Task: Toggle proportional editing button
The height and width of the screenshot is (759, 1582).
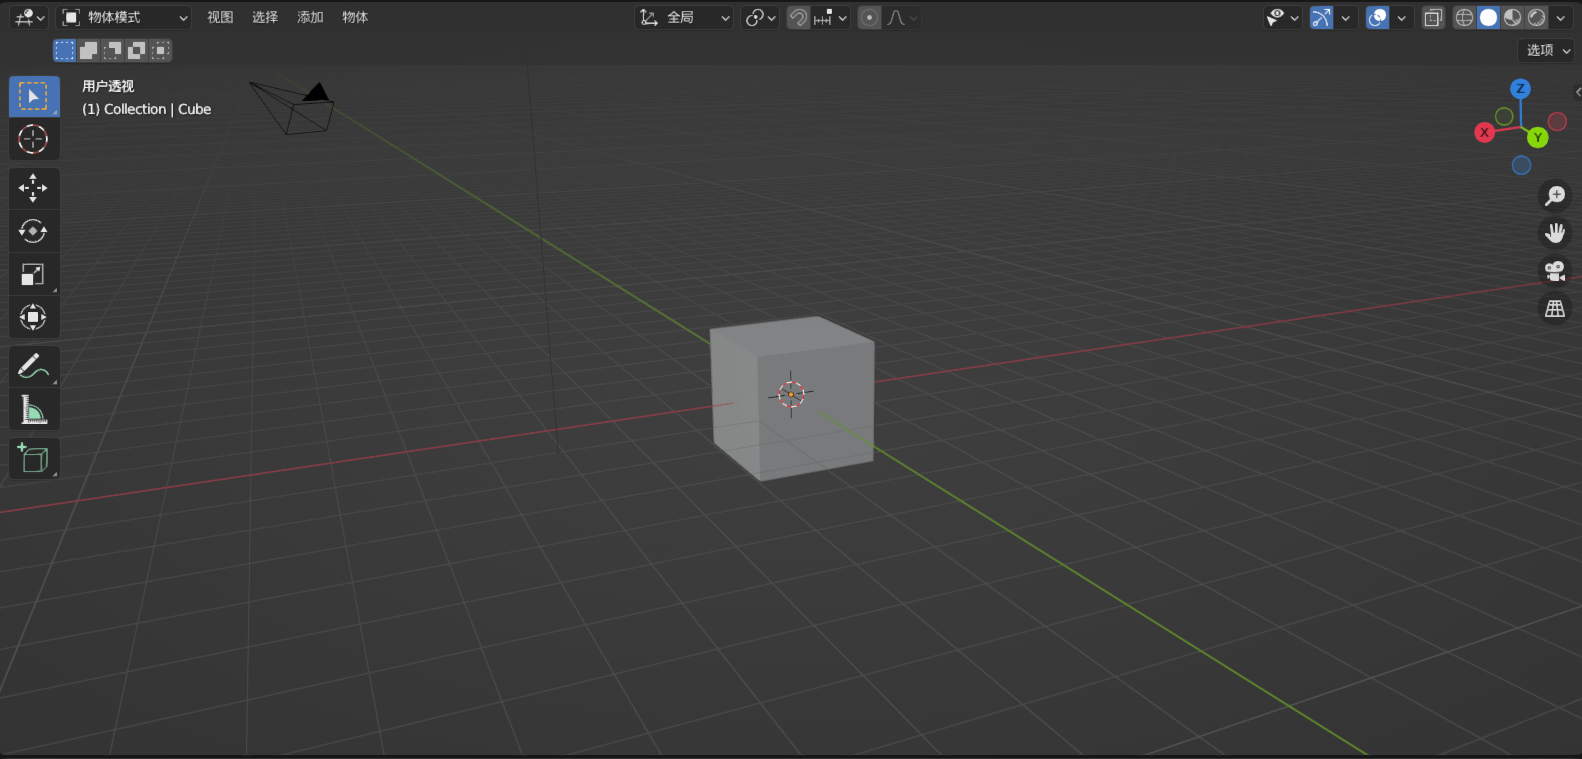Action: point(870,17)
